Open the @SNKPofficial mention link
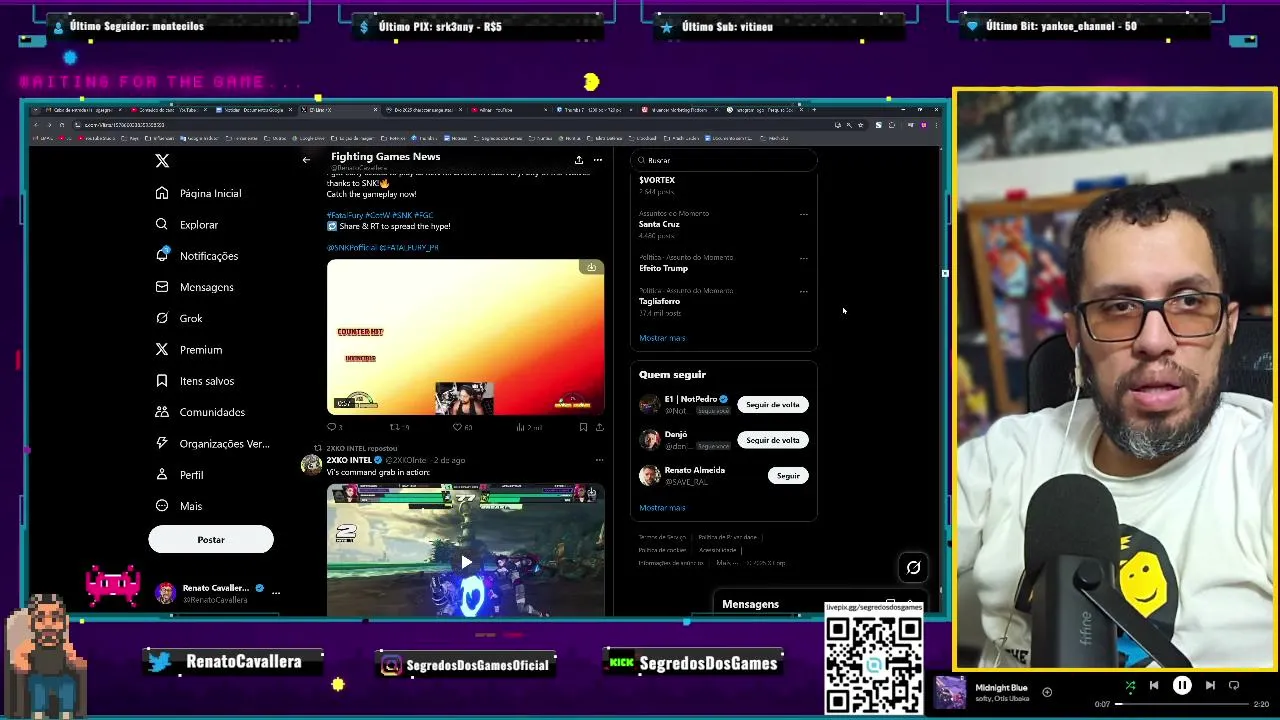Viewport: 1280px width, 720px height. (352, 247)
